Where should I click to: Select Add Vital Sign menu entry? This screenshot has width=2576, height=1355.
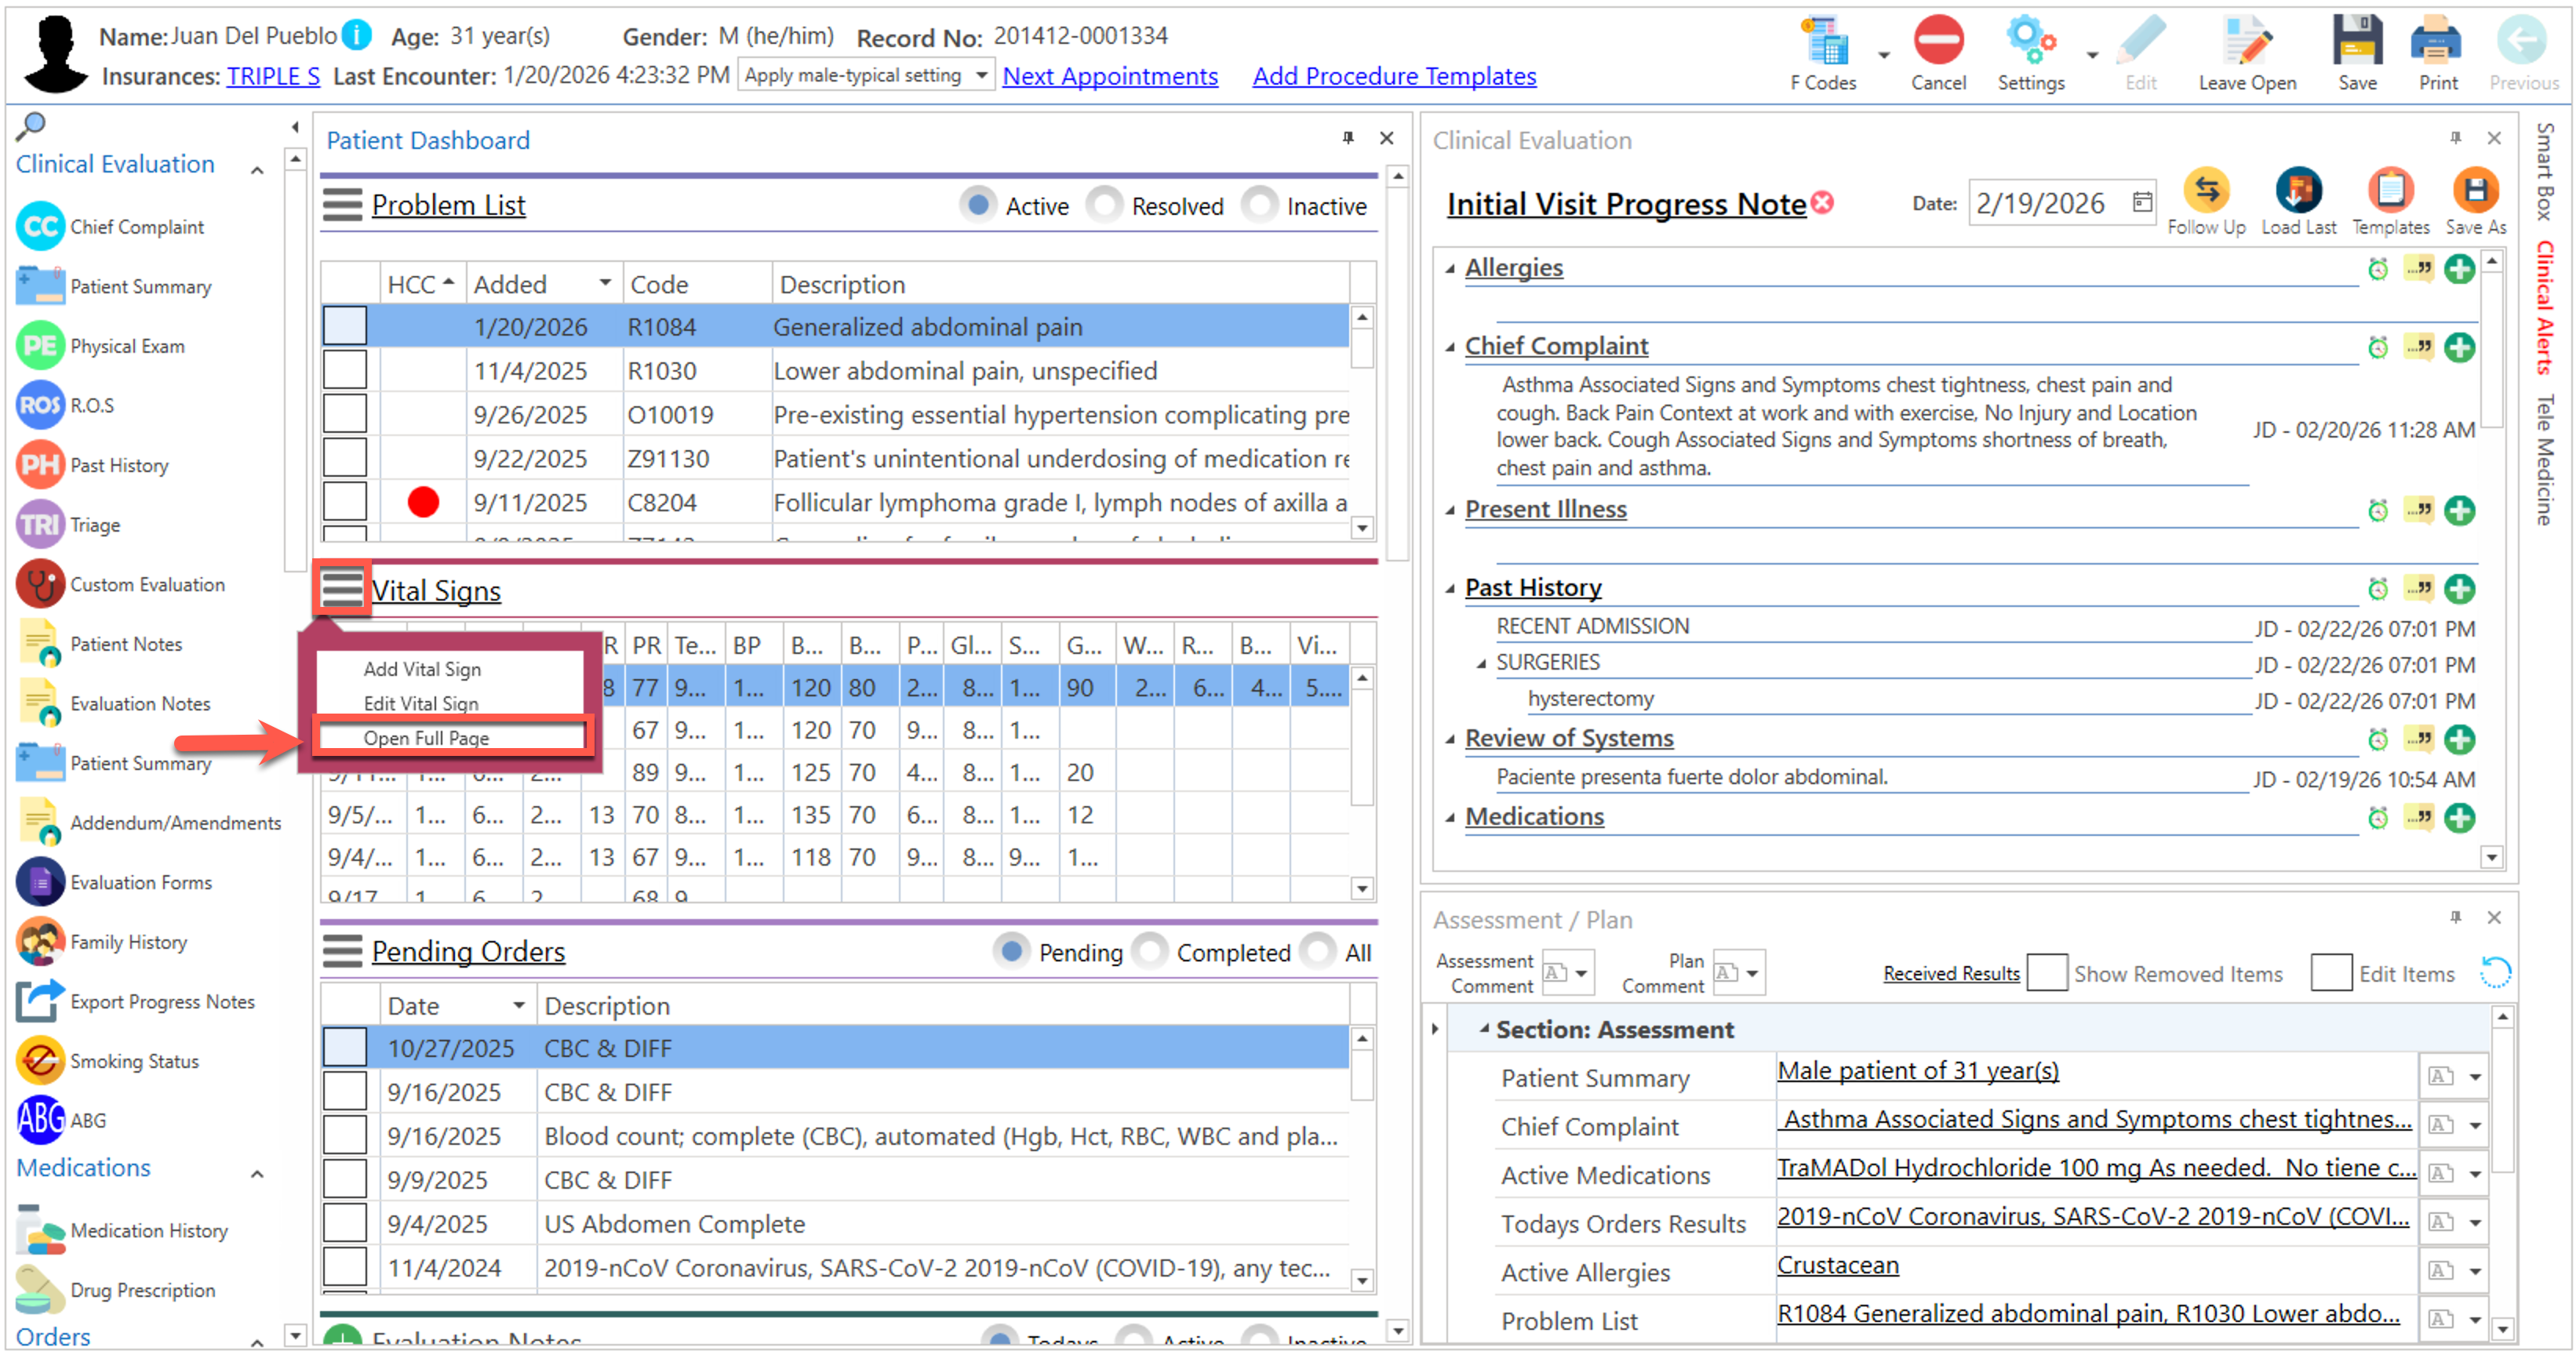pyautogui.click(x=422, y=669)
